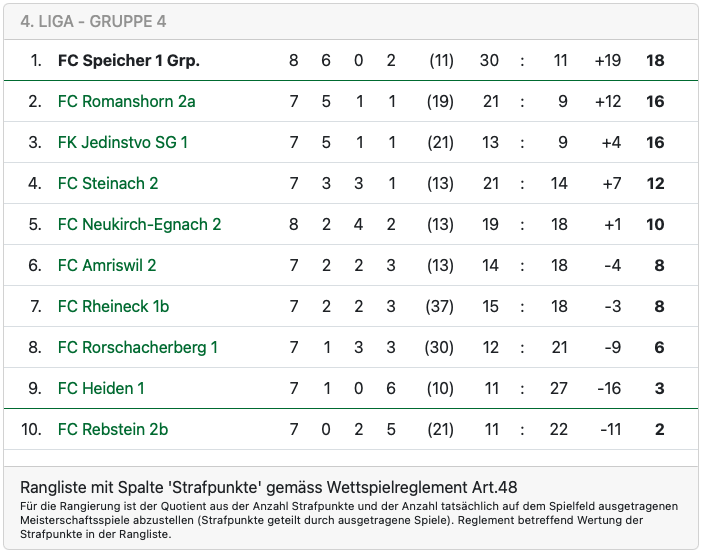The image size is (706, 558).
Task: Open the FC Neukirch-Egnach 2 team page
Action: [139, 224]
